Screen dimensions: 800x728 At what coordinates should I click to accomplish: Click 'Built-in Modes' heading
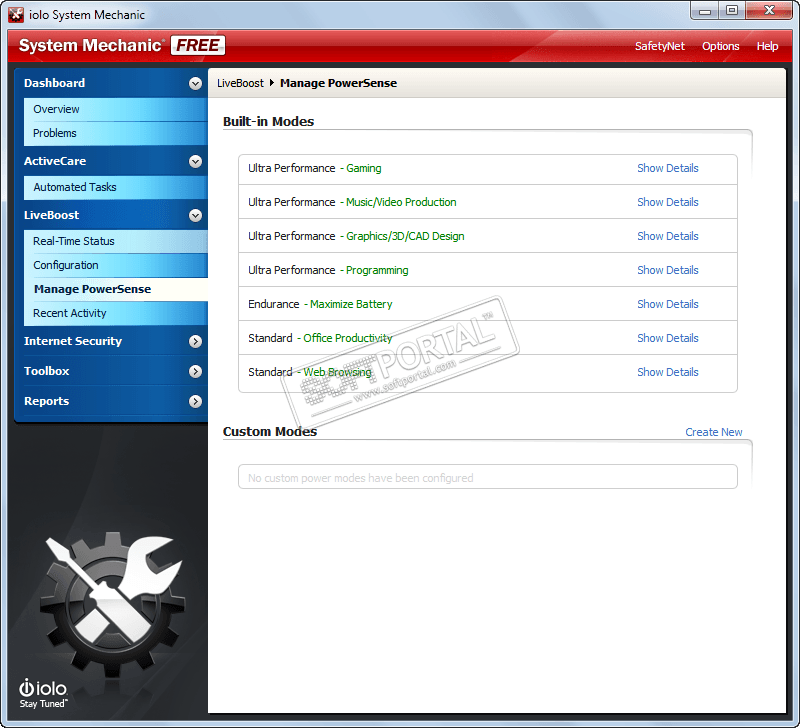268,122
